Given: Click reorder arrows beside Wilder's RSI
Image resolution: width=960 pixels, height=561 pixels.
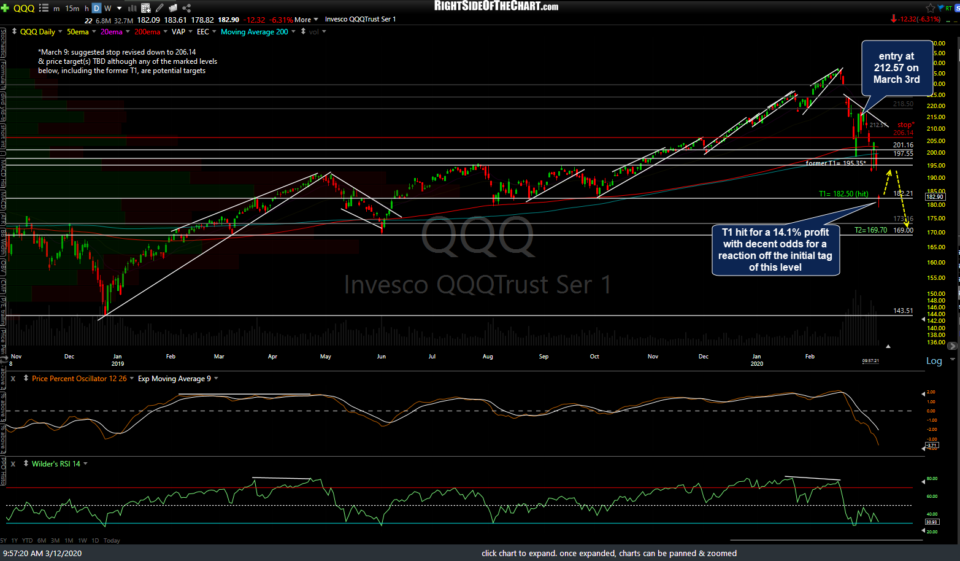Looking at the screenshot, I should (26, 464).
